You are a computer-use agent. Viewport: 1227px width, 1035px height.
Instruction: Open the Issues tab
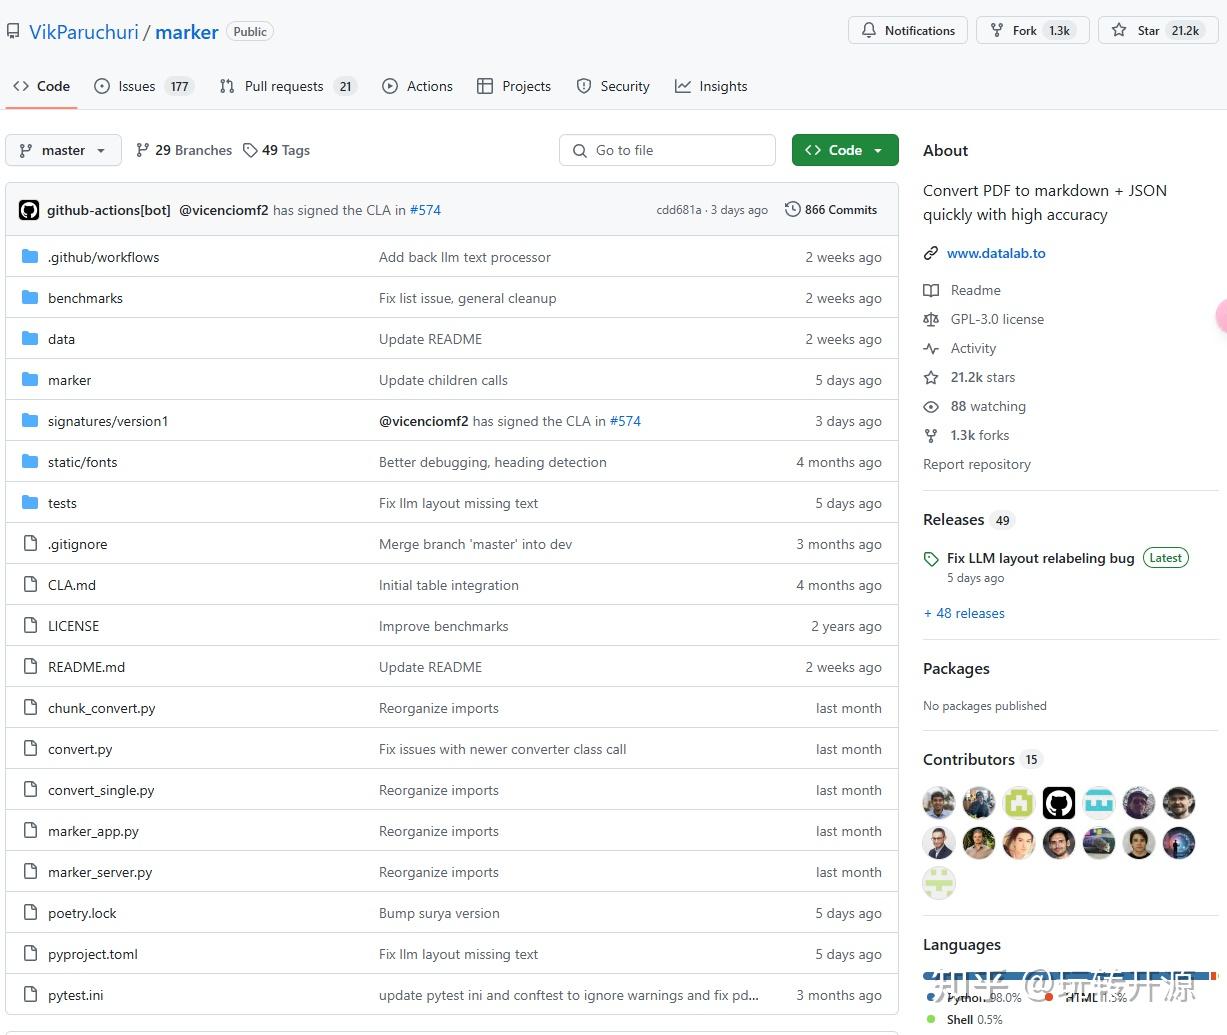(x=137, y=86)
